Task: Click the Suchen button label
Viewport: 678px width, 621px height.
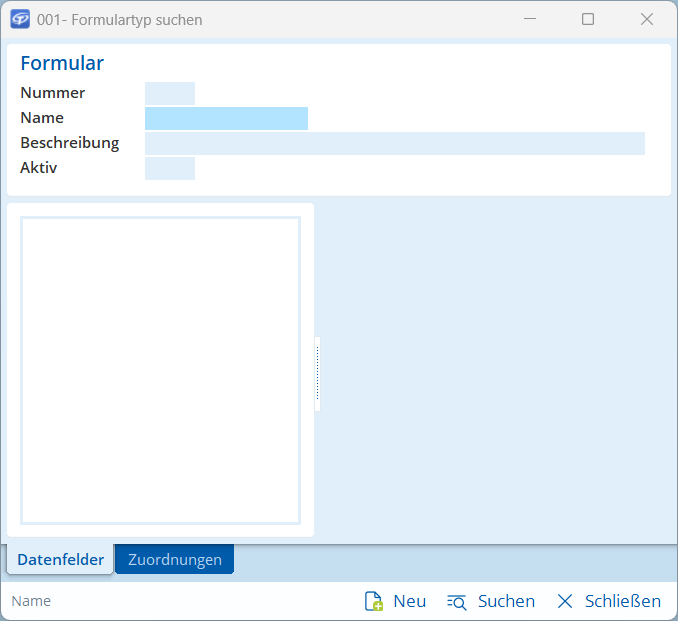Action: tap(506, 601)
